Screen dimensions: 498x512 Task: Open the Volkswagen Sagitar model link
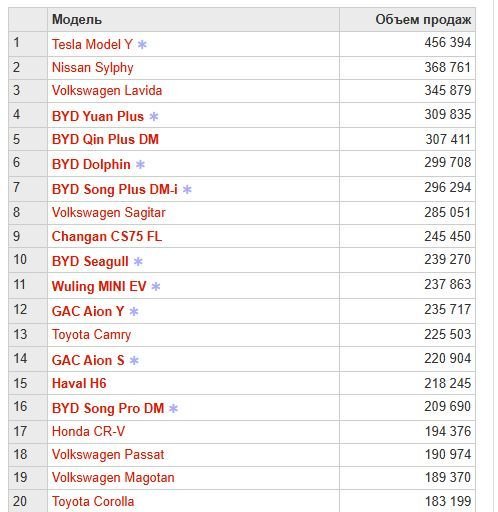tap(109, 213)
